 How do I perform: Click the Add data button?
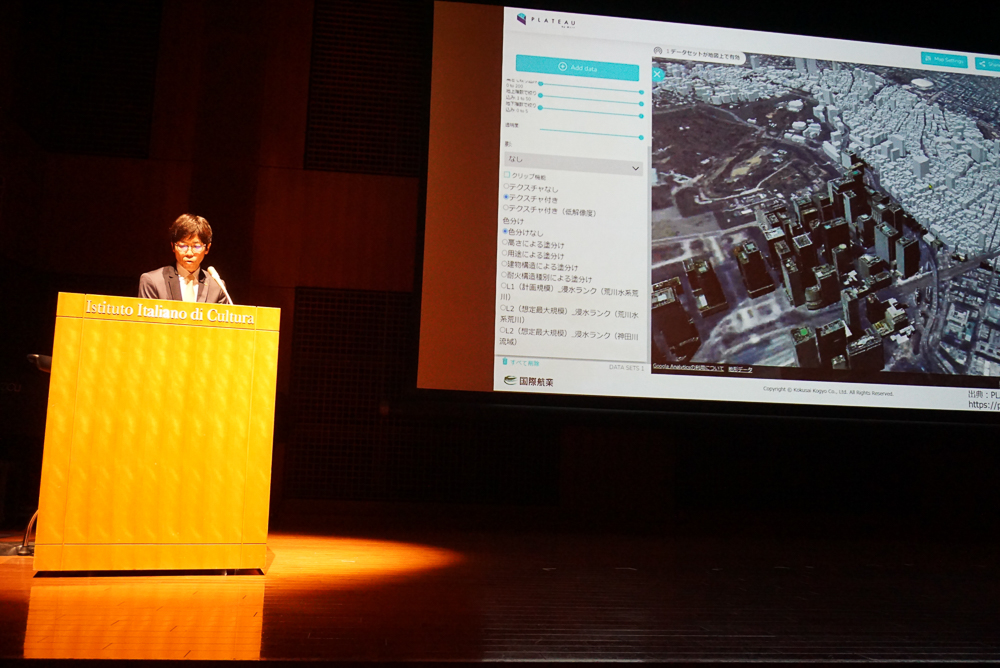pos(577,68)
